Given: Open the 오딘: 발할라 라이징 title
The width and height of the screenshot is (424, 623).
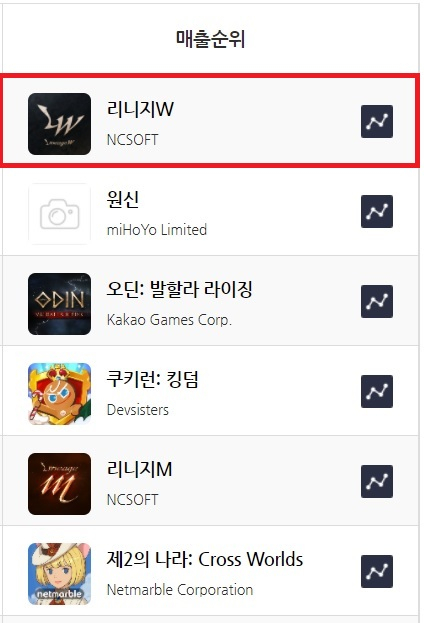Looking at the screenshot, I should (180, 289).
